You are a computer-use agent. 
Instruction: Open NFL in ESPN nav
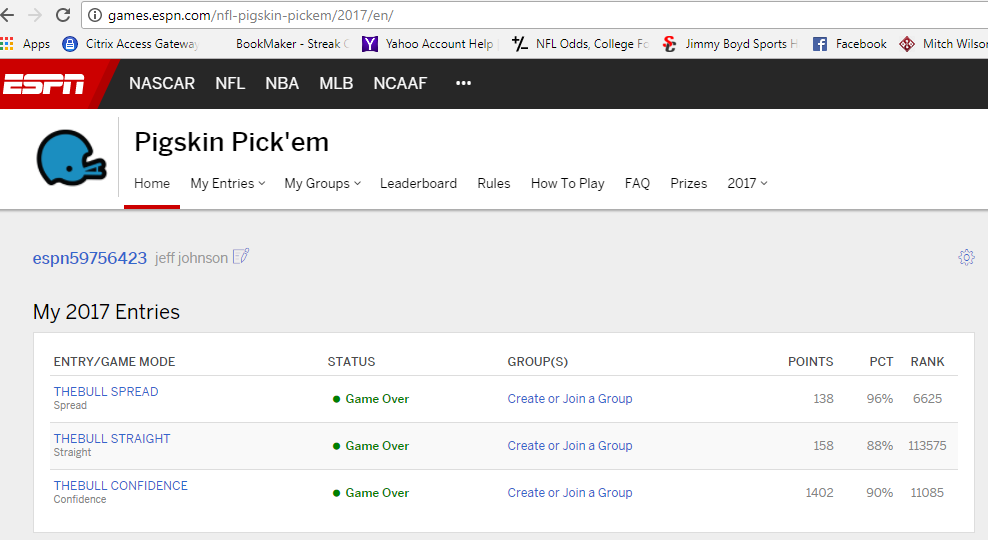pyautogui.click(x=230, y=83)
